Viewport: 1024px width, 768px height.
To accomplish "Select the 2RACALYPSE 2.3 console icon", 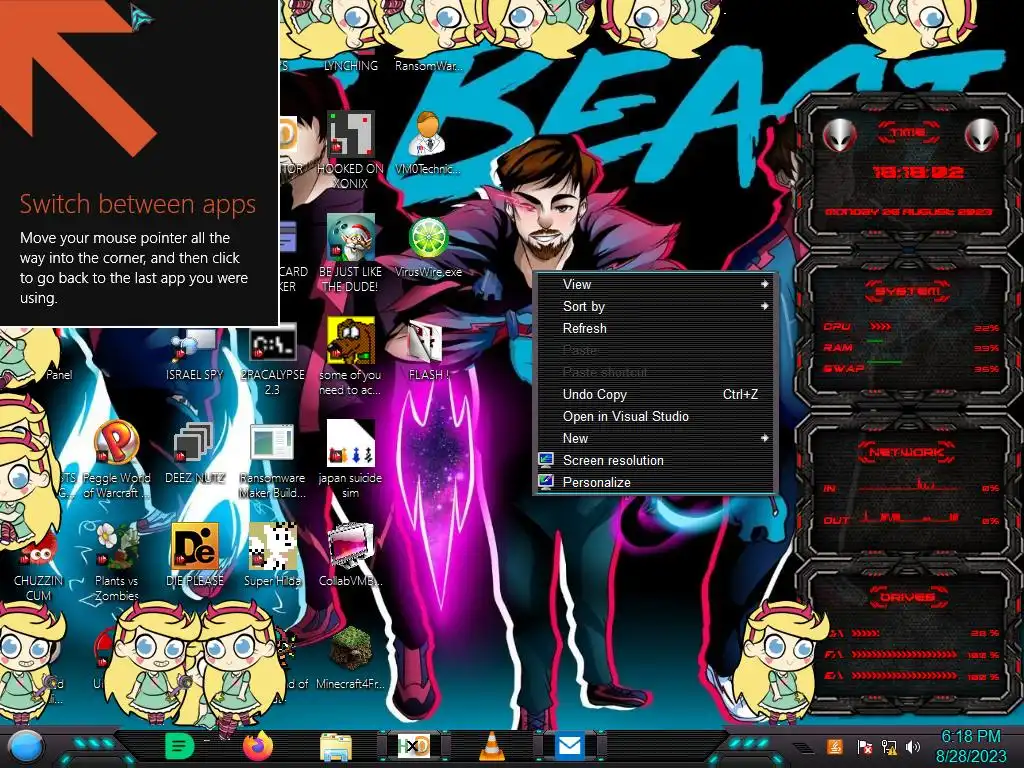I will [272, 344].
